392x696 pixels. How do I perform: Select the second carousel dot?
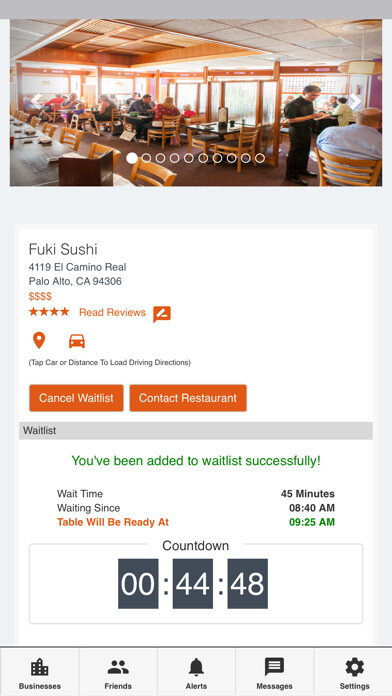(x=146, y=158)
